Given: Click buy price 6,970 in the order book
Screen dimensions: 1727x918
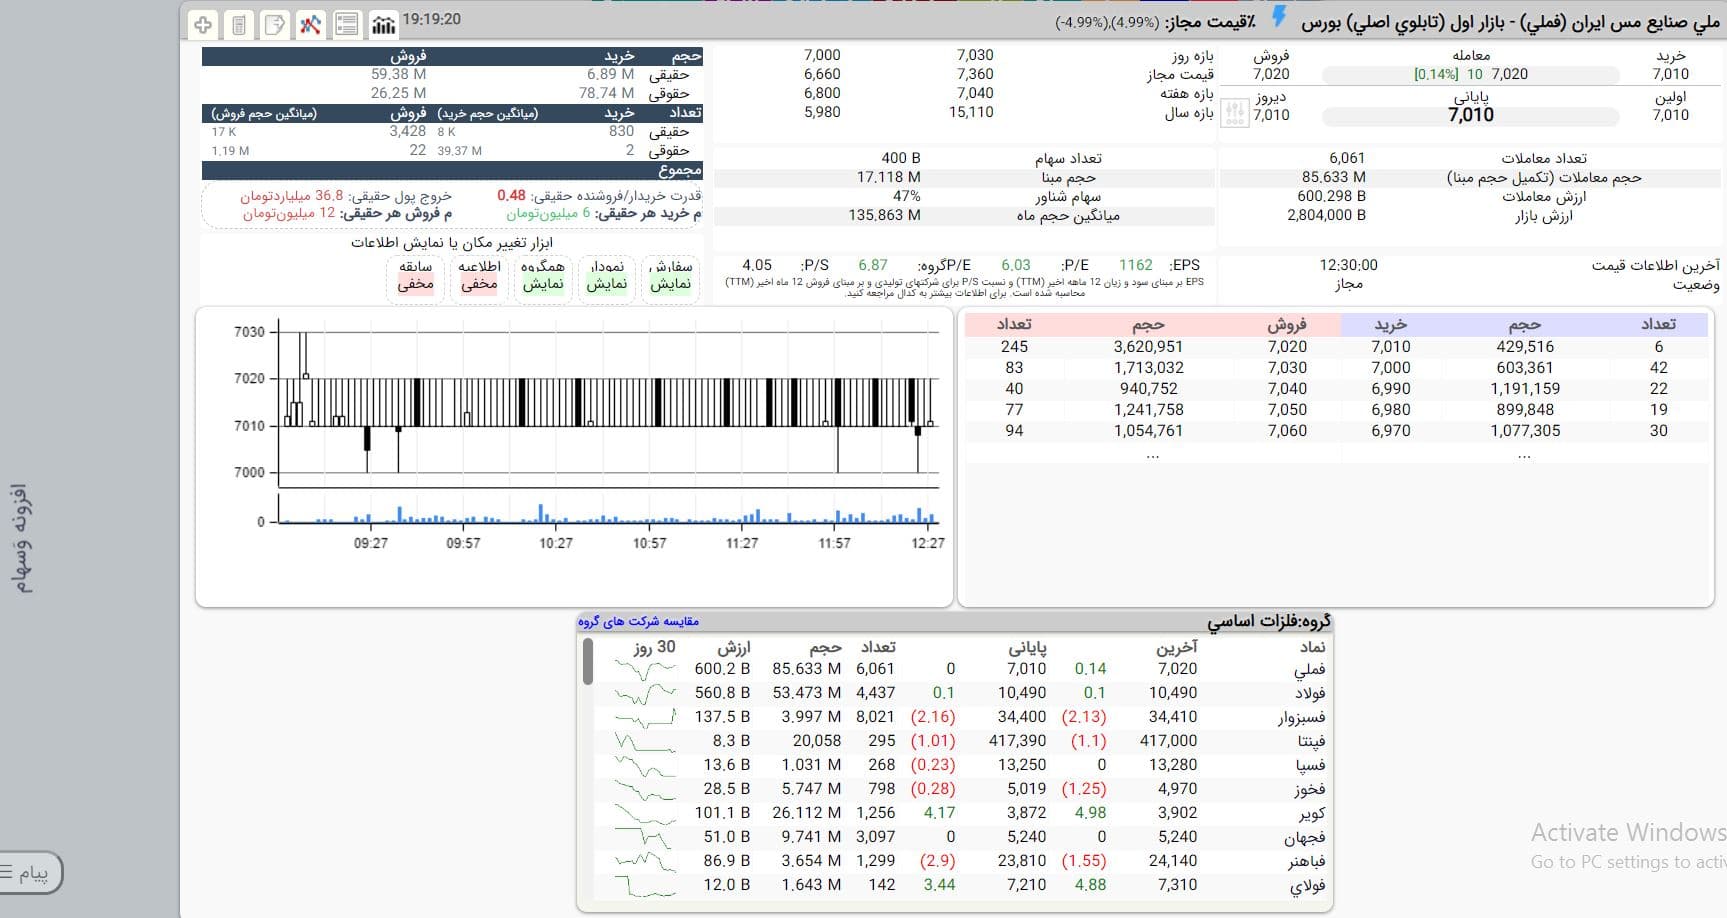Looking at the screenshot, I should 1391,430.
